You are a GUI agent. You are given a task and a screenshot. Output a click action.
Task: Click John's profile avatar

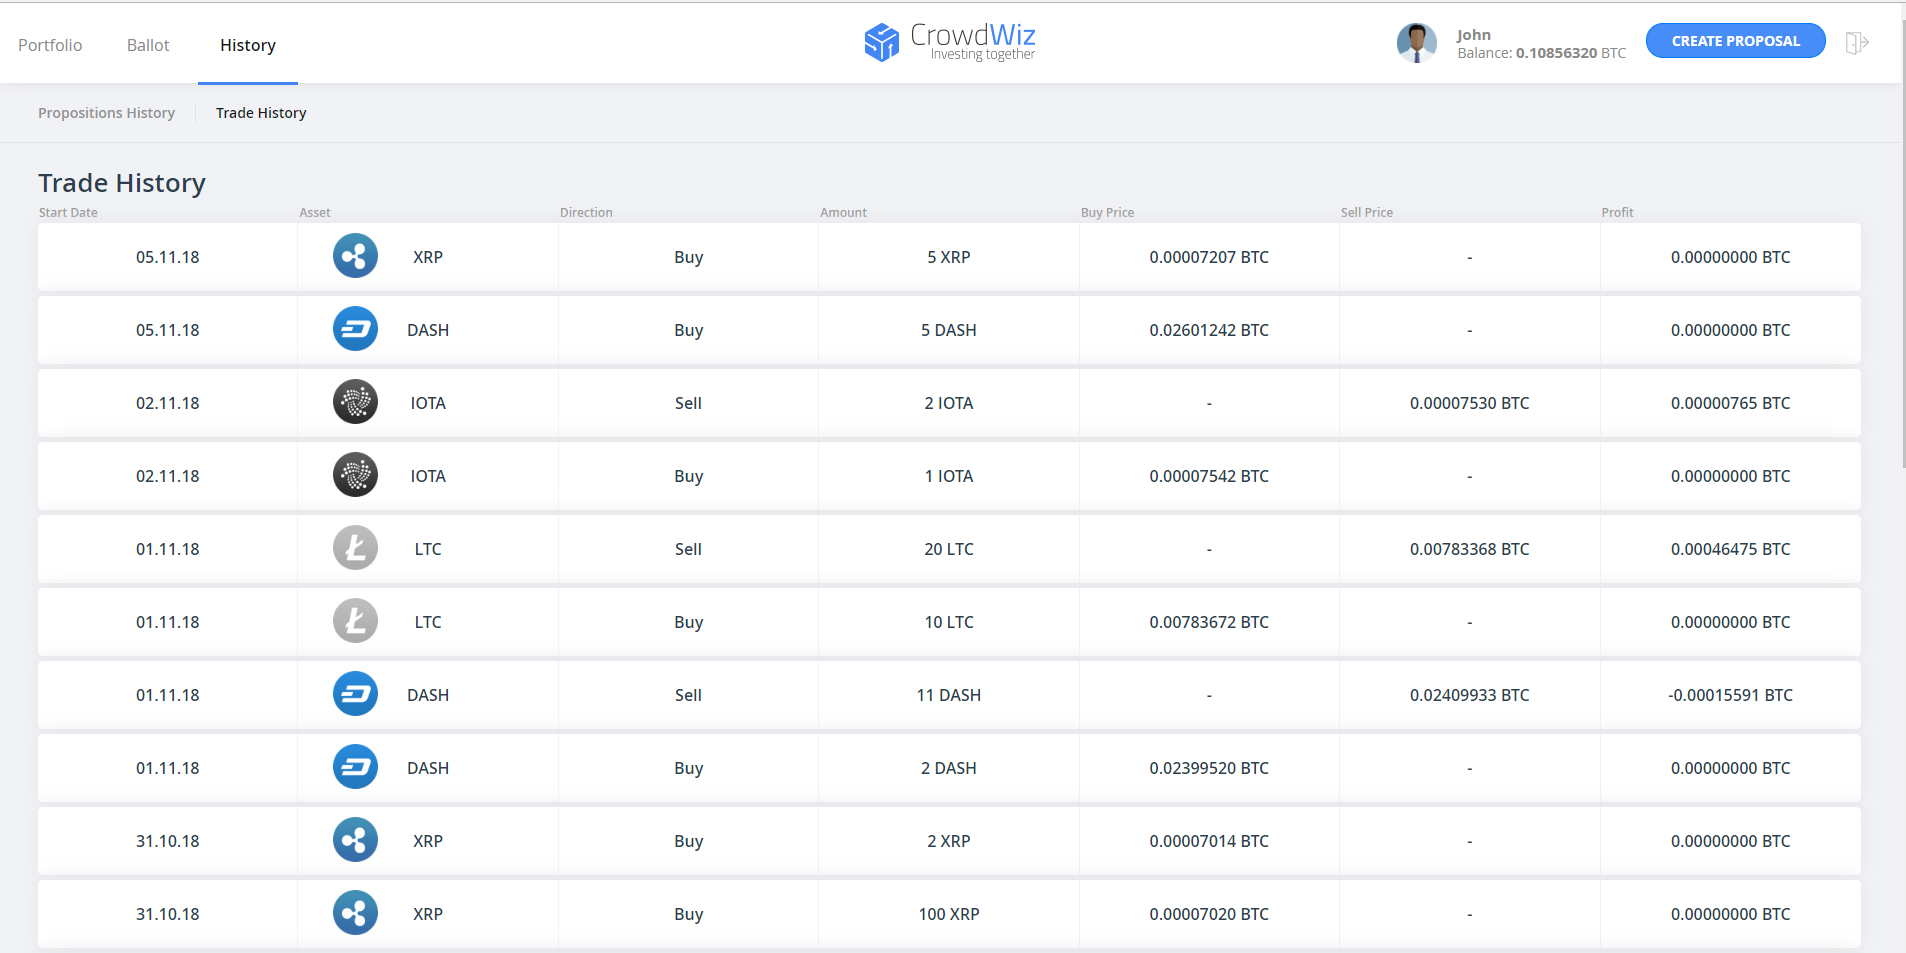(1416, 43)
